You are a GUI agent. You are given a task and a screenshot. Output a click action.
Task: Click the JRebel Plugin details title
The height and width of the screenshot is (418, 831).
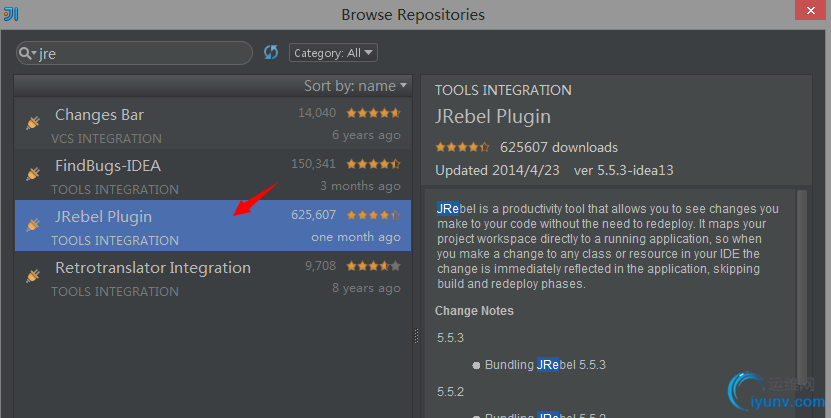click(x=493, y=117)
